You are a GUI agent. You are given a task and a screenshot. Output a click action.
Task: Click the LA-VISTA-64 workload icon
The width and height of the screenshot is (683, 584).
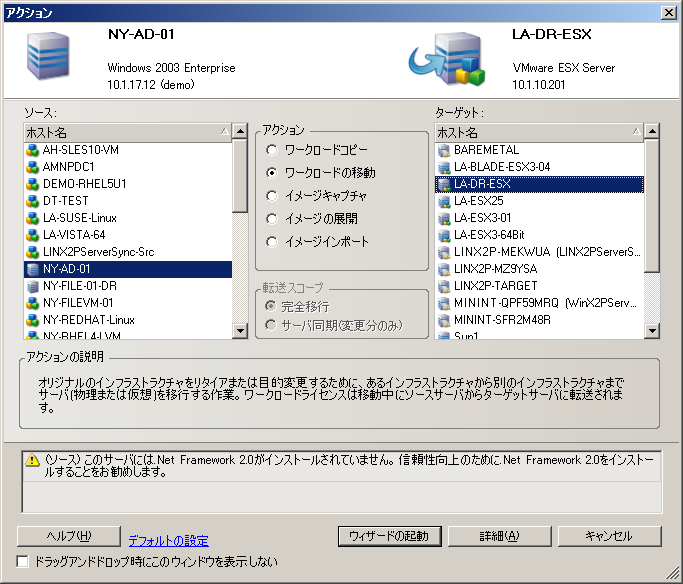pos(32,235)
